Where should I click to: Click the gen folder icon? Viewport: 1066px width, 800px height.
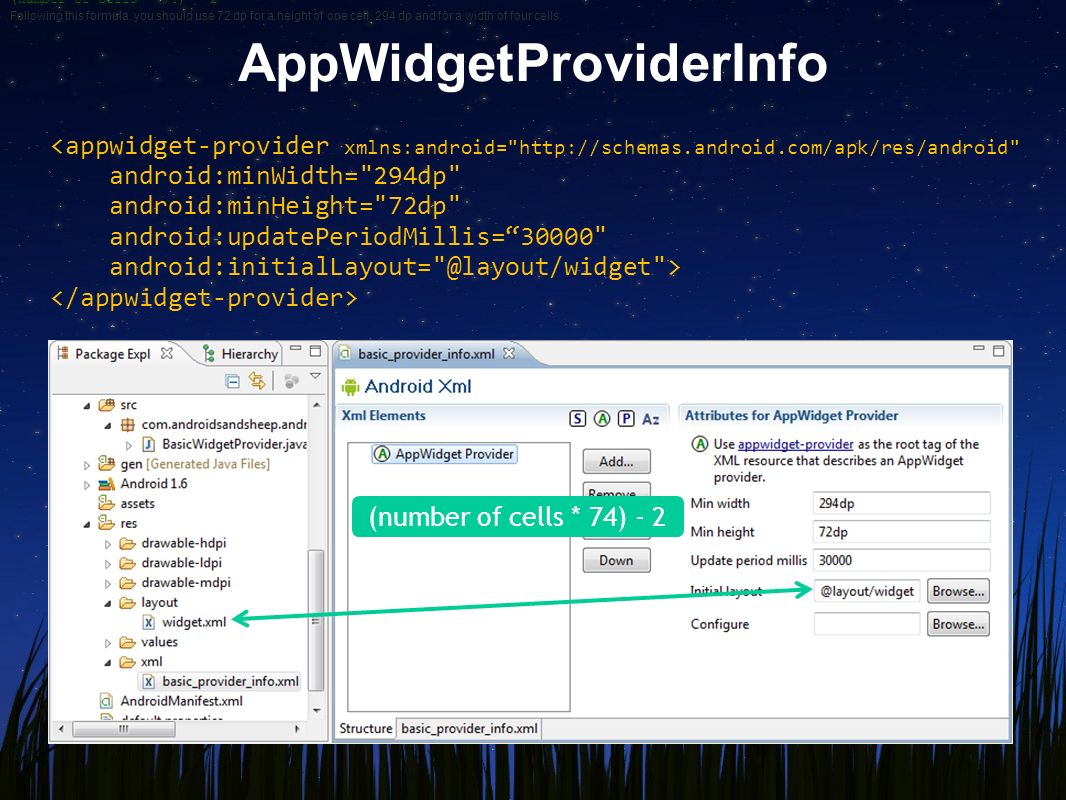click(x=106, y=464)
